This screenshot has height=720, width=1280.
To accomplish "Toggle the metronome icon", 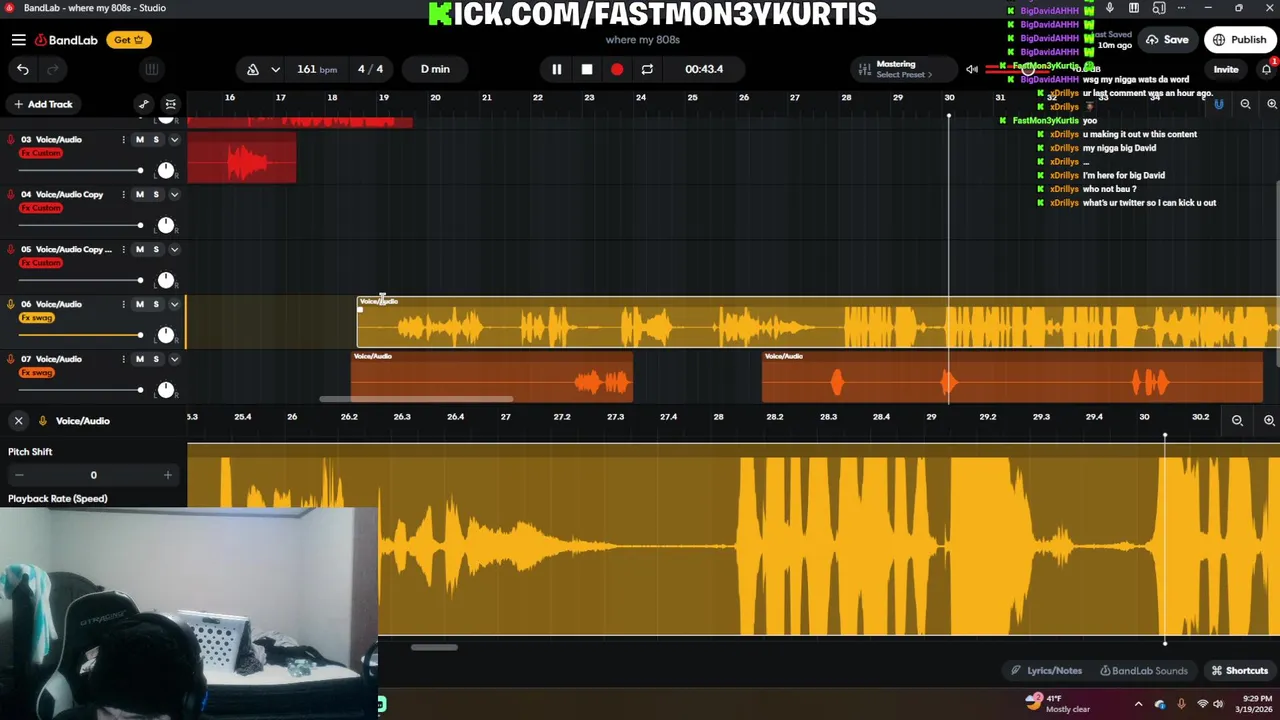I will pos(253,69).
